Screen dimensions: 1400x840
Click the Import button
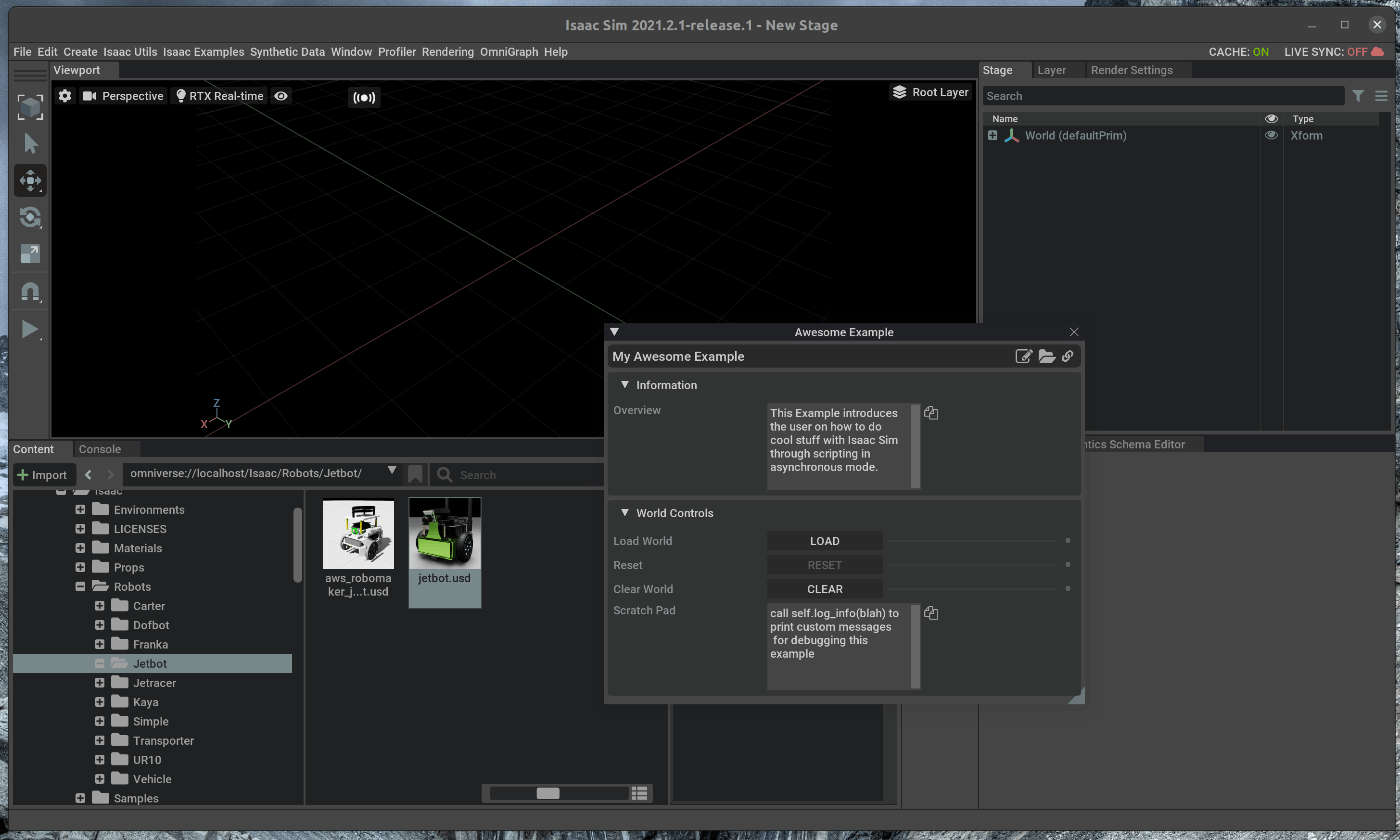tap(42, 475)
